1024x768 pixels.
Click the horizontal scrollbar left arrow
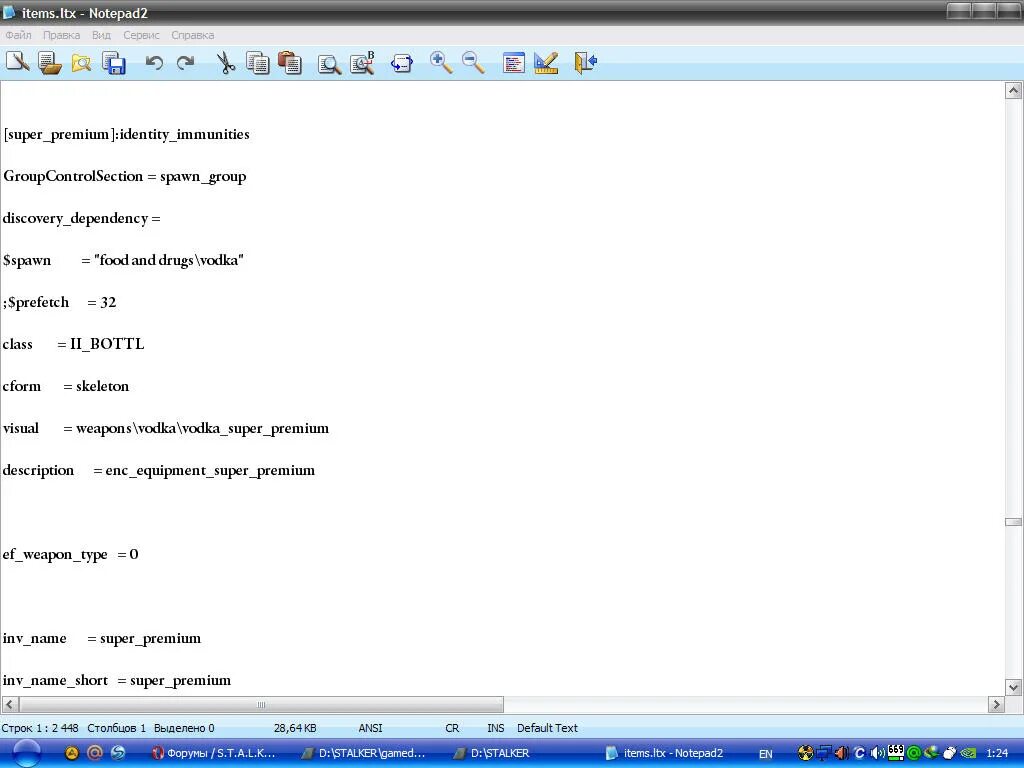tap(9, 705)
